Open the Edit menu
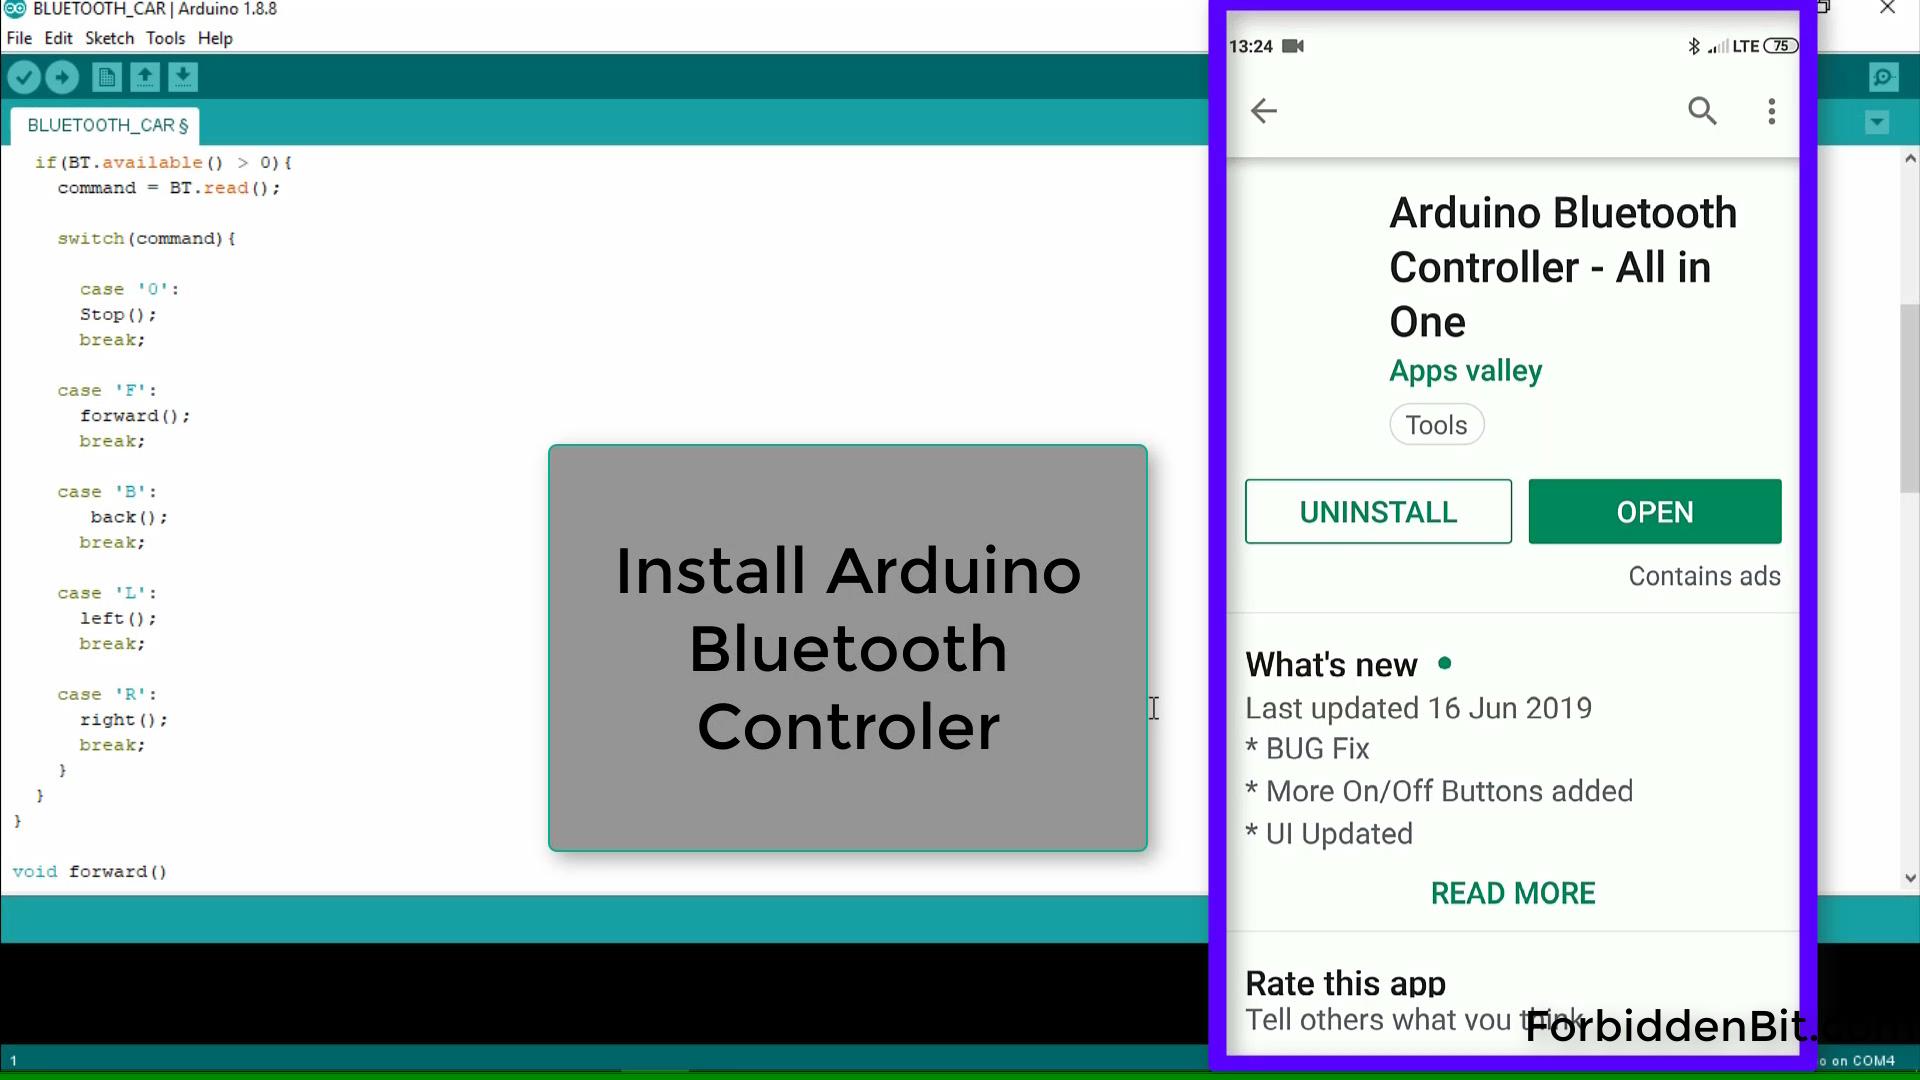Screen dimensions: 1920x1080 coord(58,38)
